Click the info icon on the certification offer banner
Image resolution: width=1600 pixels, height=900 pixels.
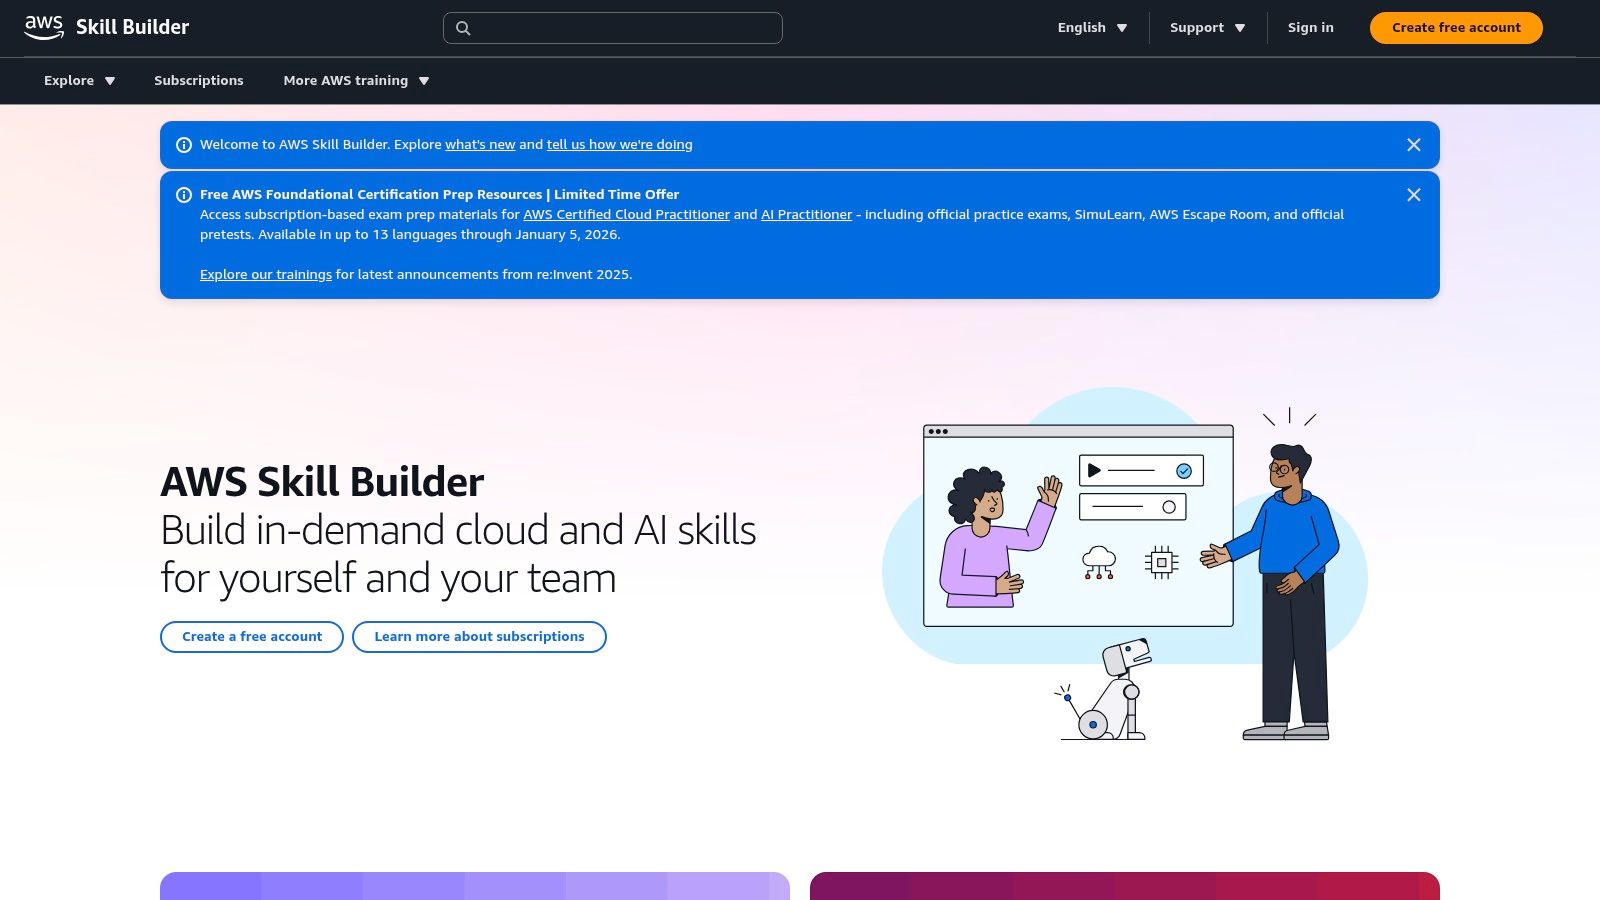(x=184, y=194)
